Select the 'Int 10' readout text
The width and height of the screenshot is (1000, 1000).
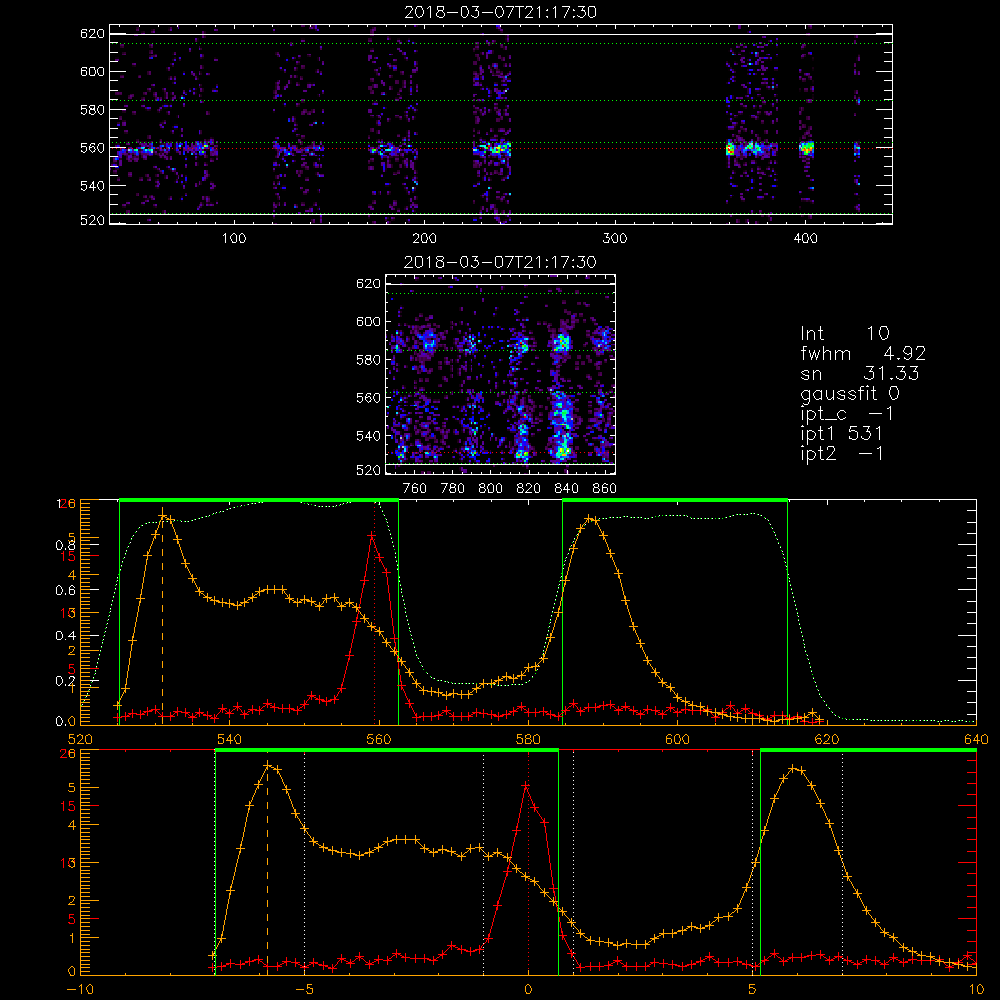844,333
